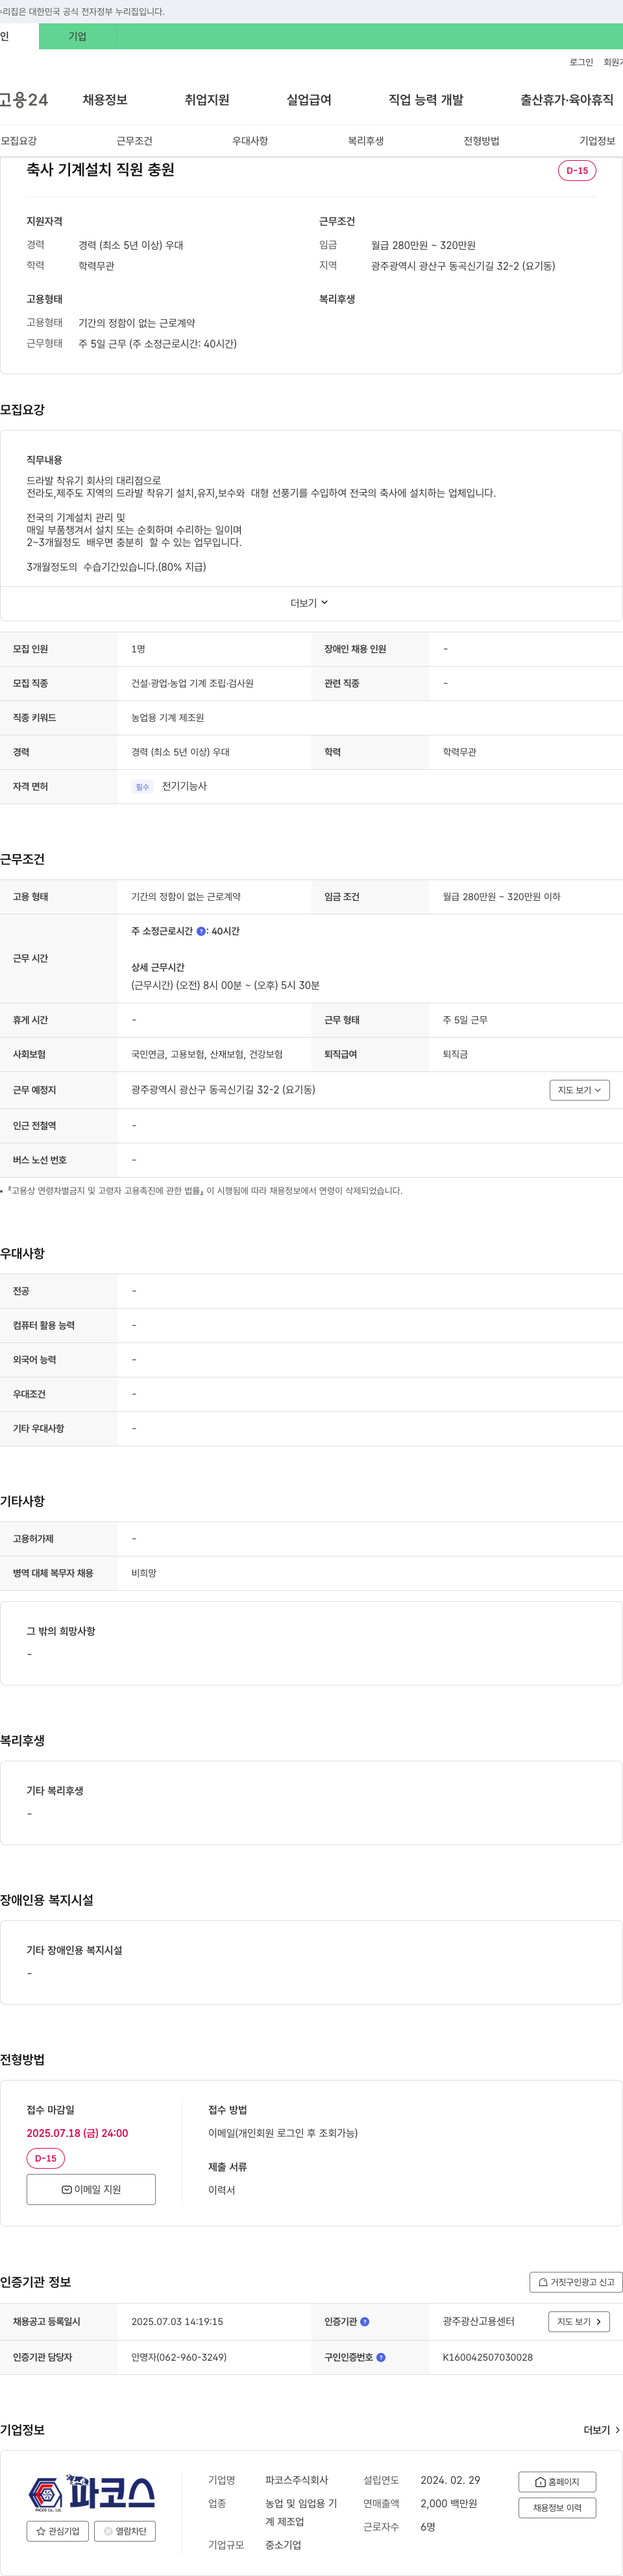Jump to 기업정보 section tab
The height and width of the screenshot is (2576, 623).
point(597,141)
